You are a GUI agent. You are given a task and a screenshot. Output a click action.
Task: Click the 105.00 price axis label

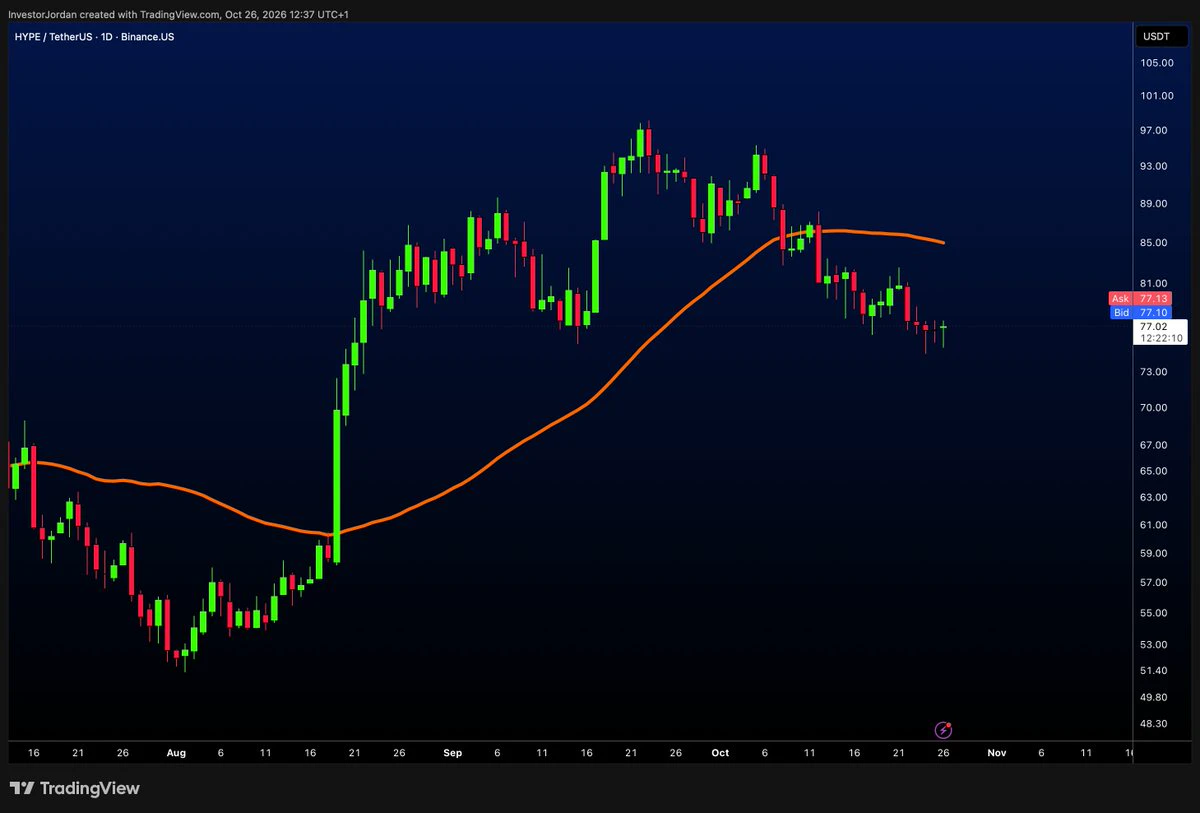click(x=1156, y=63)
